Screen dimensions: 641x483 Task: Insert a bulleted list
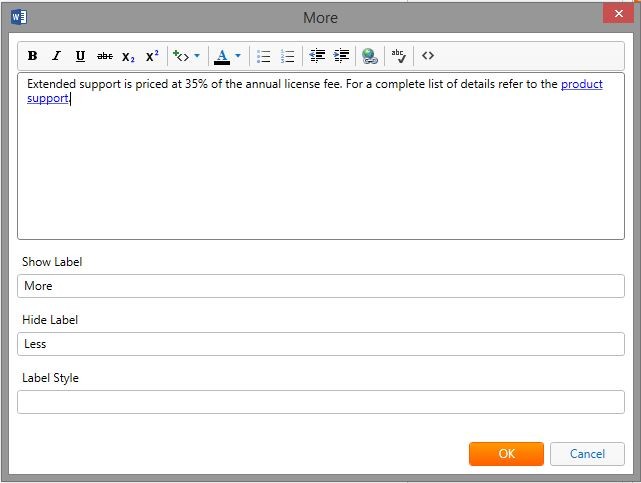click(264, 56)
